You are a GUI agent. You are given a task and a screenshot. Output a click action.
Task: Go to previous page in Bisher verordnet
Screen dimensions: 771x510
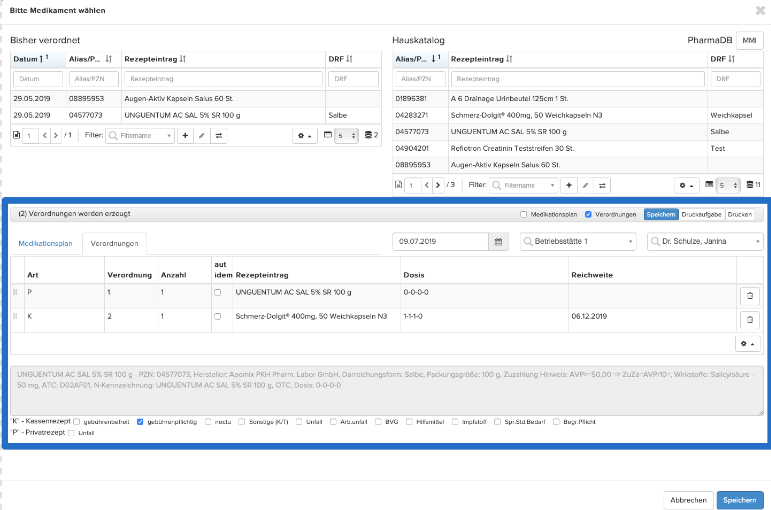pos(44,135)
